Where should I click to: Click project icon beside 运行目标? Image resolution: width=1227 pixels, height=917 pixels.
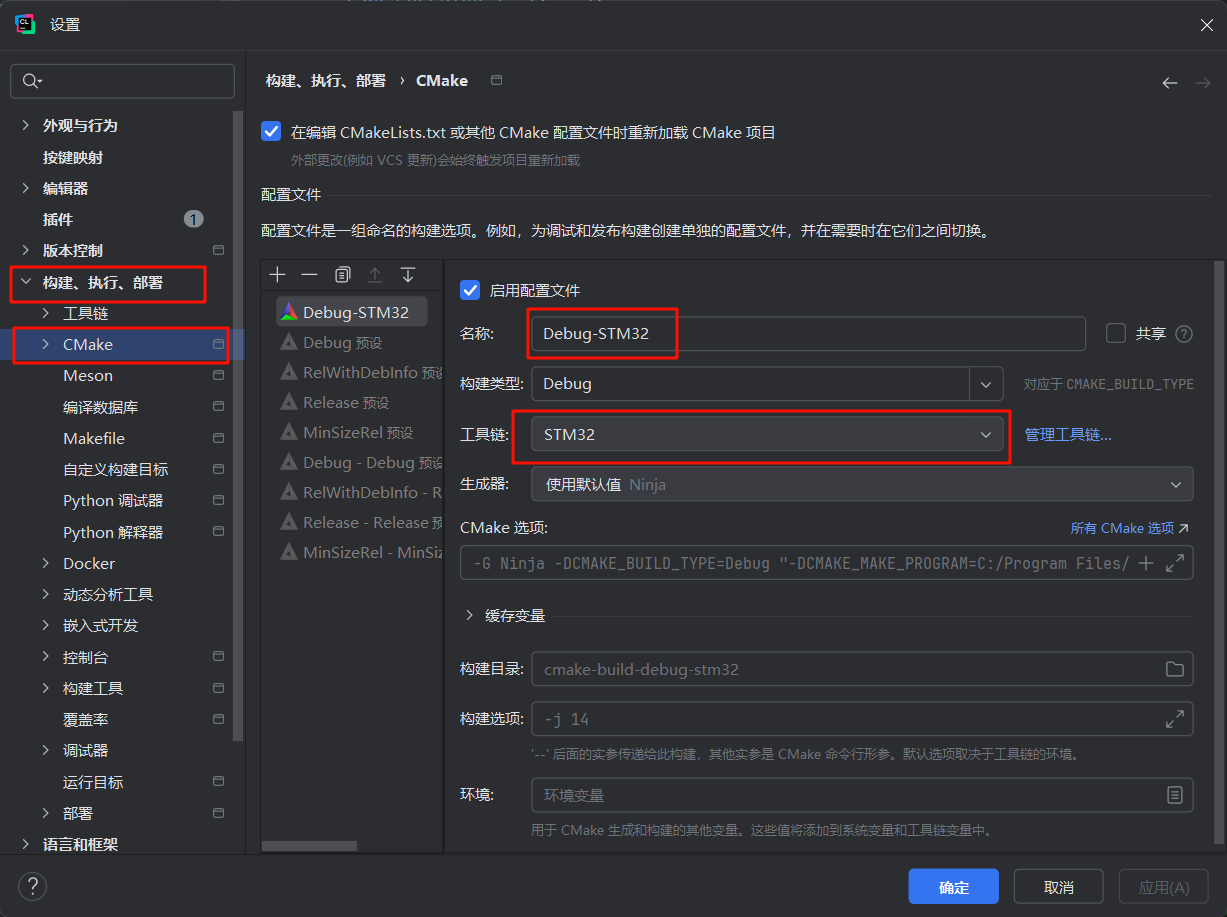coord(218,781)
